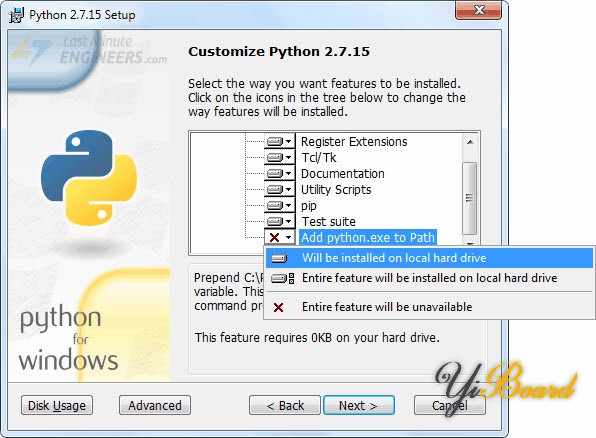Select the Documentation tree row
596x438 pixels.
pyautogui.click(x=342, y=173)
